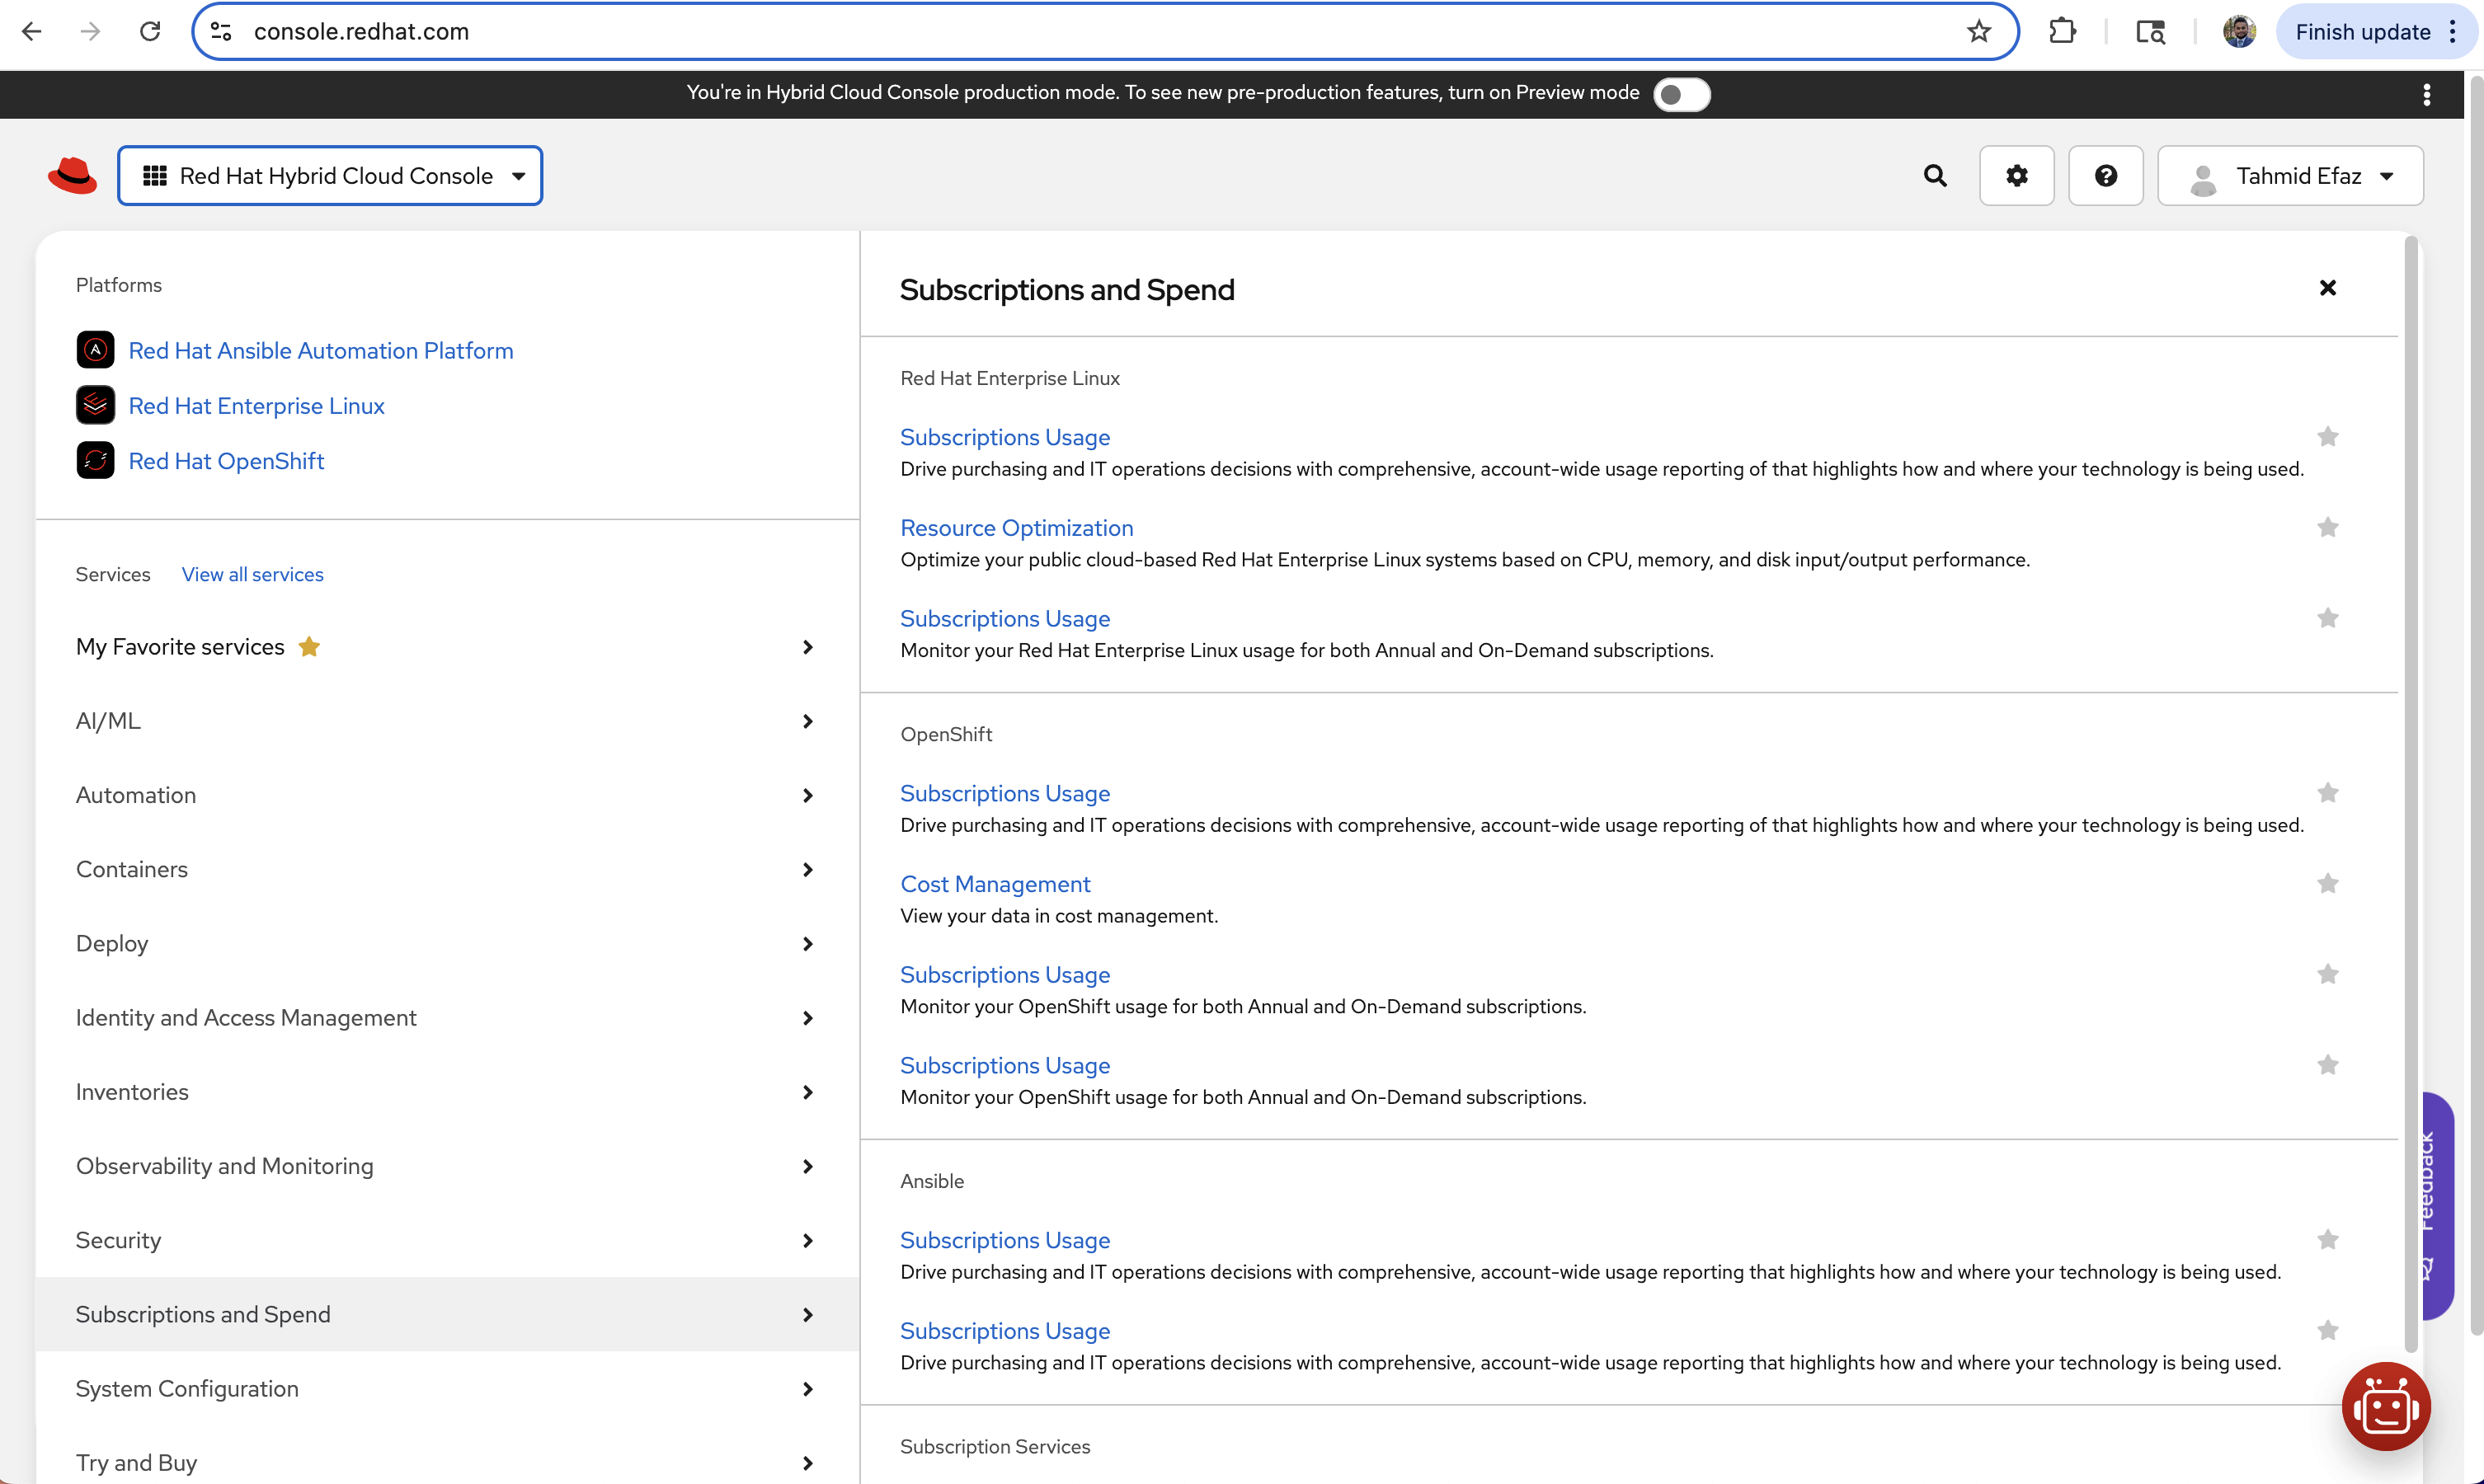Click the View all services link
Image resolution: width=2484 pixels, height=1484 pixels.
pos(252,574)
